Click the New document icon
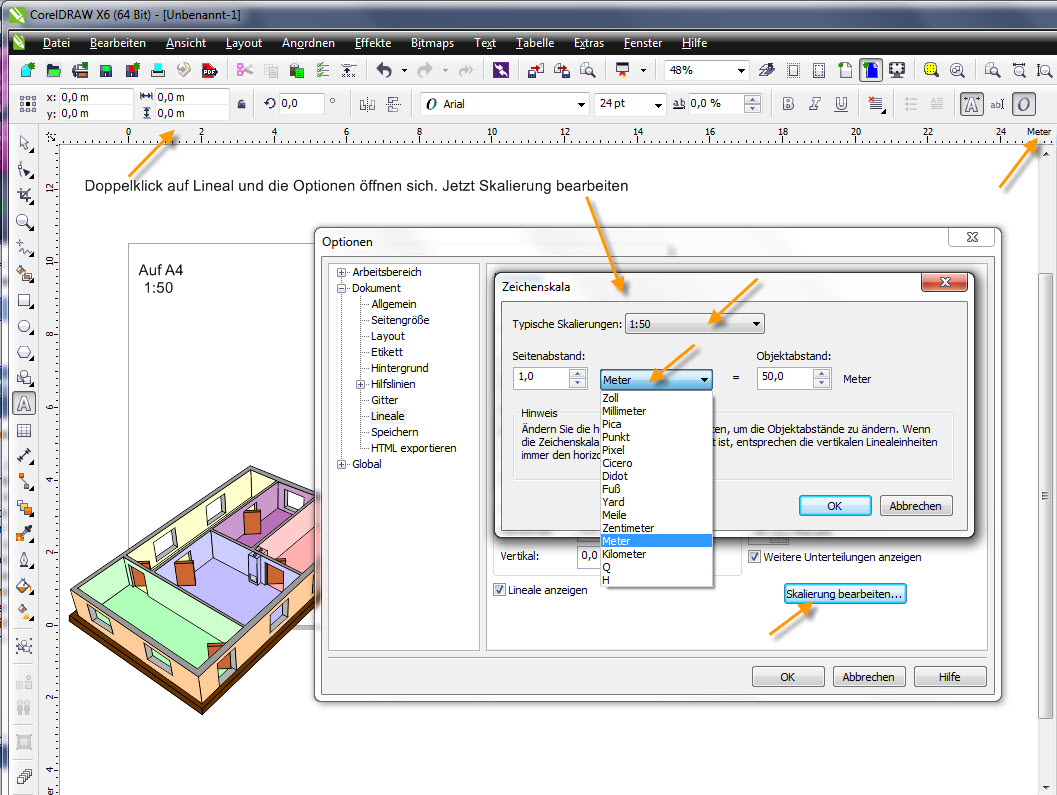The height and width of the screenshot is (795, 1057). (28, 70)
